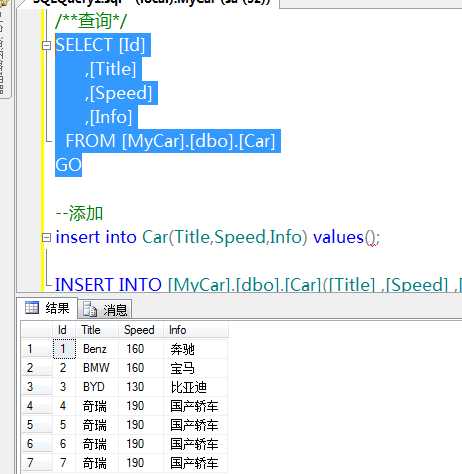Collapse the insert into Car code block
Viewport: 462px width, 474px height.
(x=46, y=238)
